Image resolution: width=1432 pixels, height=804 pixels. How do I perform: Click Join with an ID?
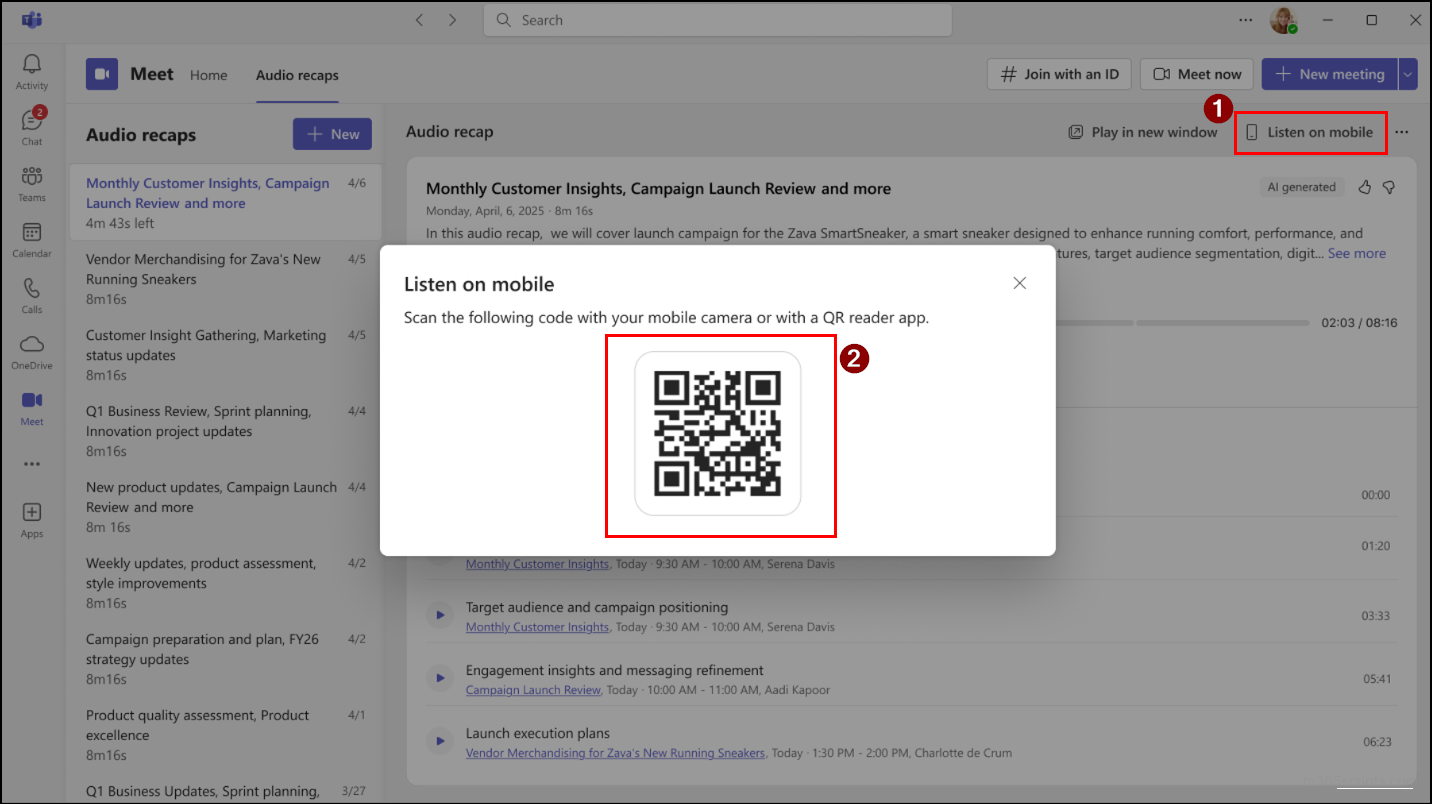click(x=1058, y=73)
